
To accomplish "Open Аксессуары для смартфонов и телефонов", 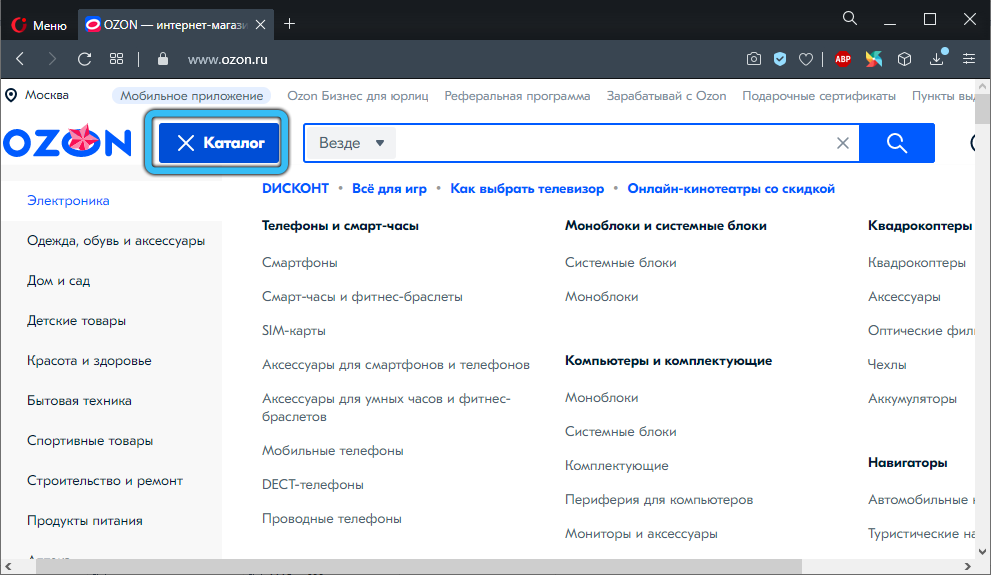I will click(396, 365).
